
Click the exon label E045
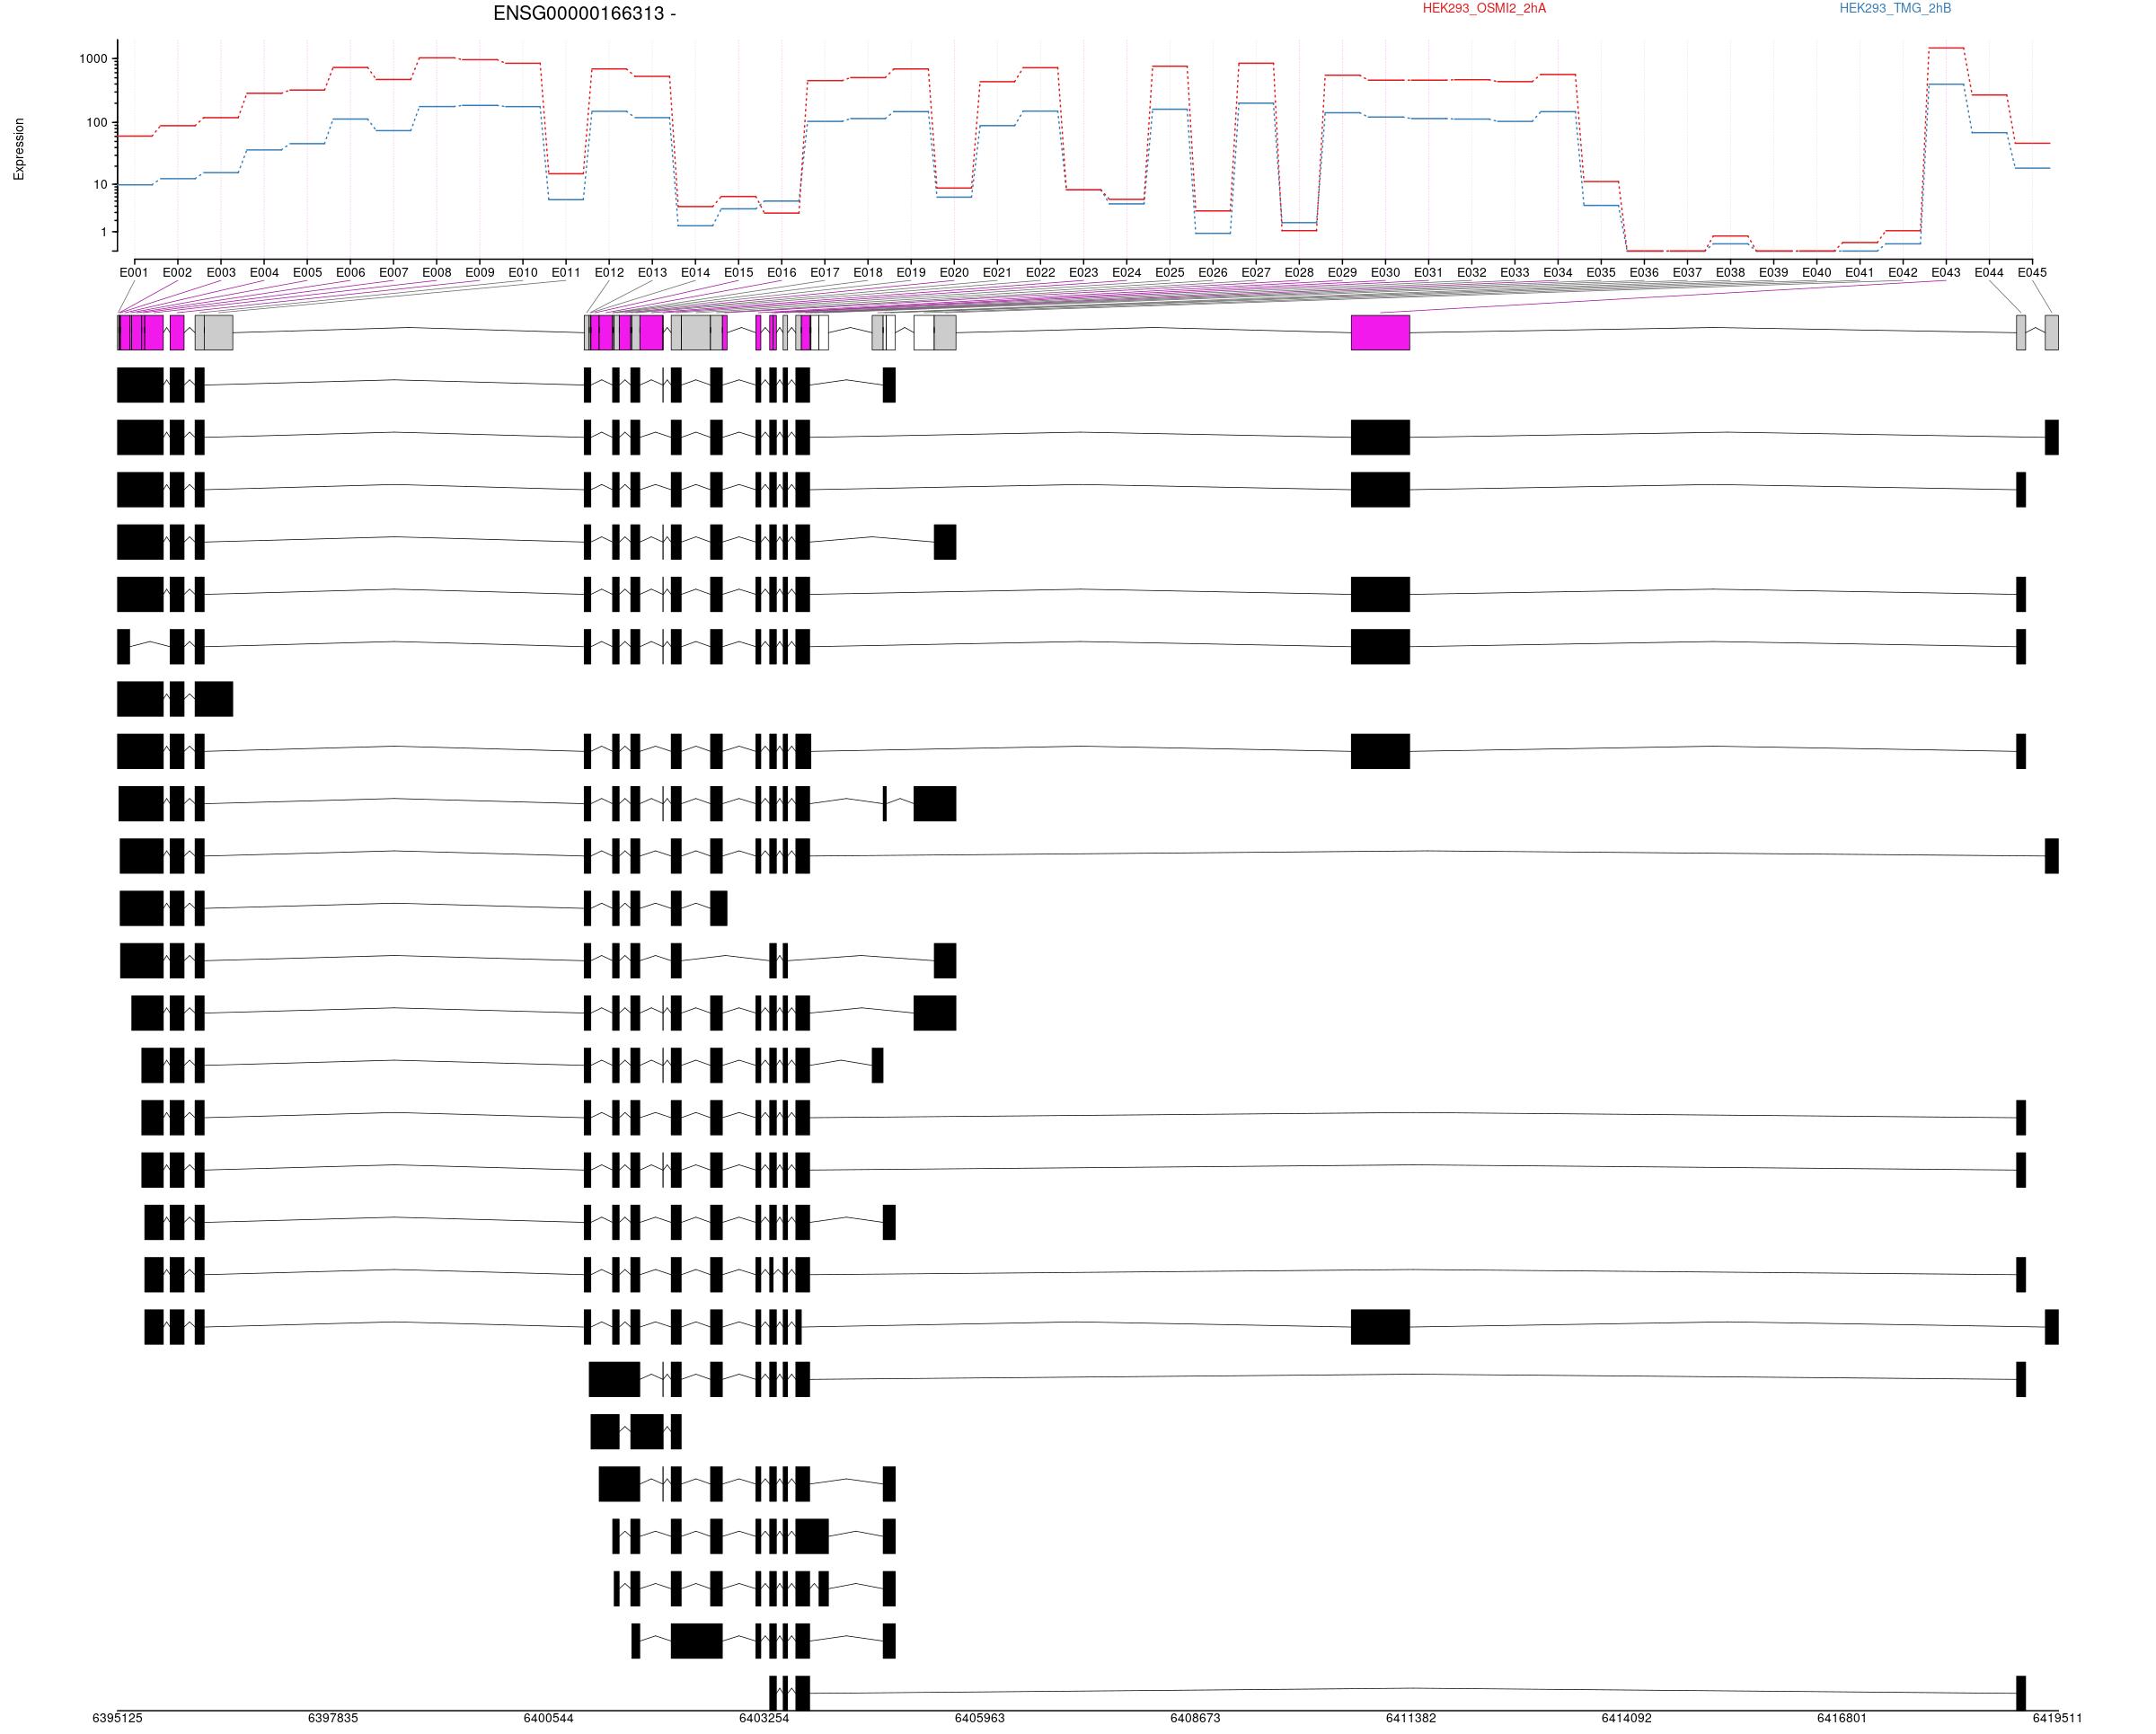click(x=2032, y=272)
